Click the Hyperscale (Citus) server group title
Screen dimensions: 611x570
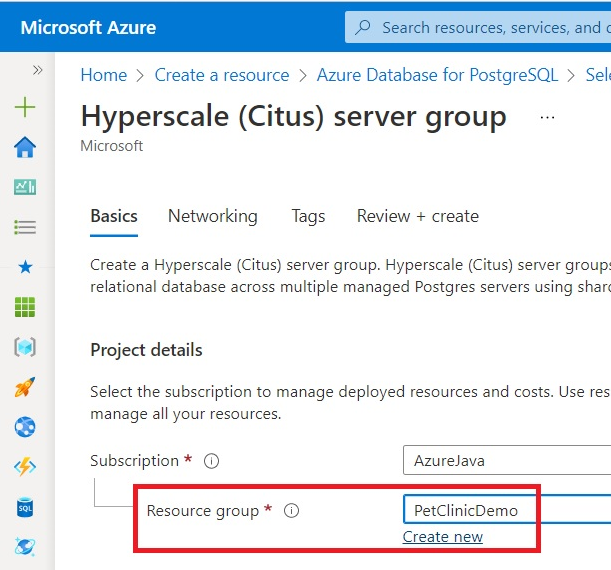pos(293,116)
